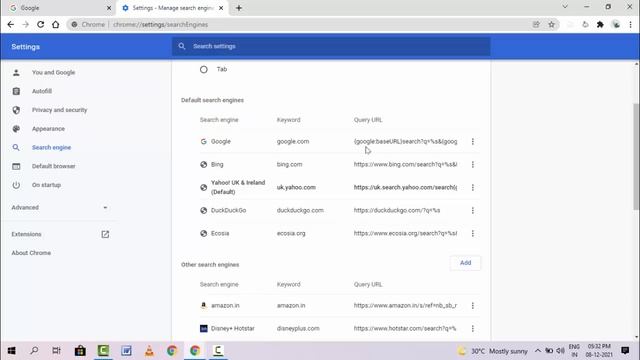Open the notification center icon
This screenshot has height=360, width=640.
pyautogui.click(x=625, y=351)
